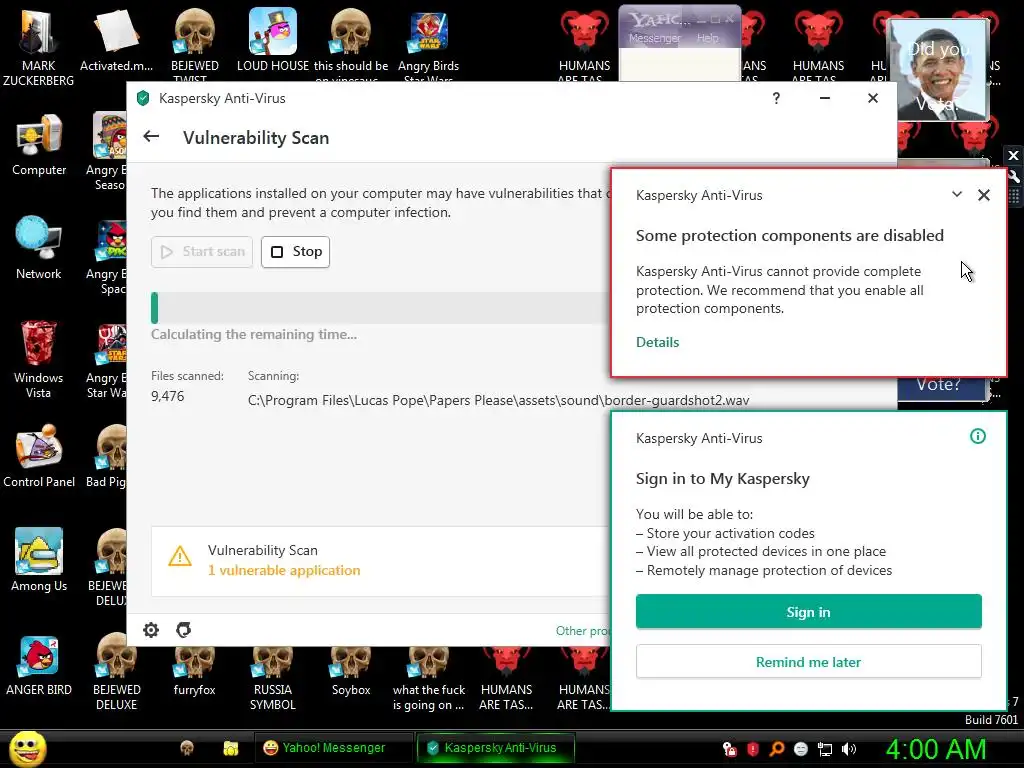Click yellow warning triangle icon
The image size is (1024, 768).
coord(180,556)
